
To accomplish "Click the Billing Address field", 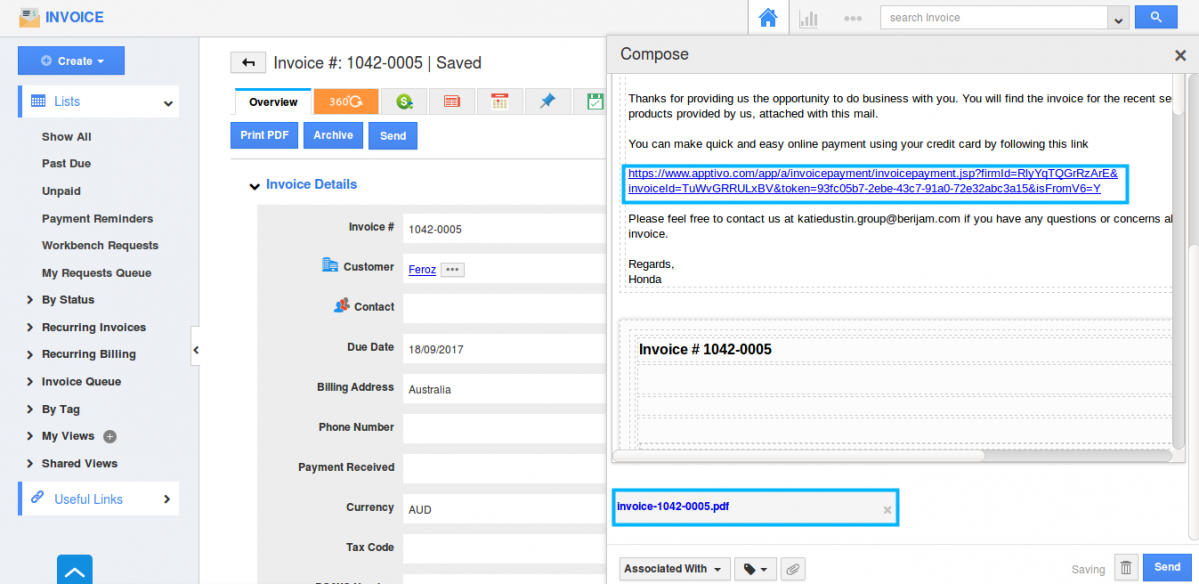I will tap(505, 389).
